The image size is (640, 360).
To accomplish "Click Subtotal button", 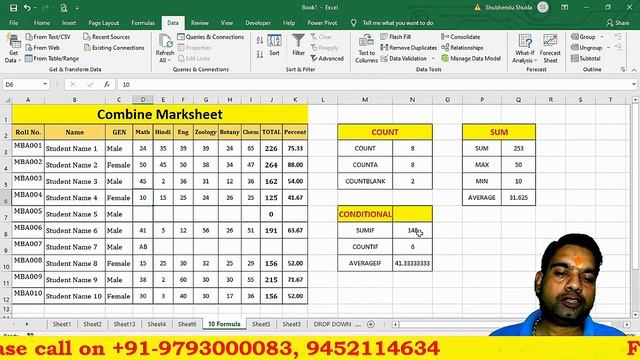I will point(586,58).
